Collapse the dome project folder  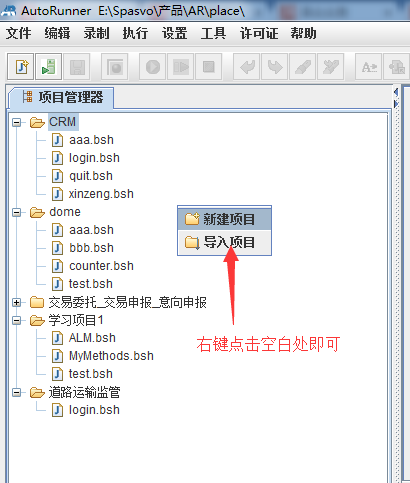pyautogui.click(x=16, y=212)
